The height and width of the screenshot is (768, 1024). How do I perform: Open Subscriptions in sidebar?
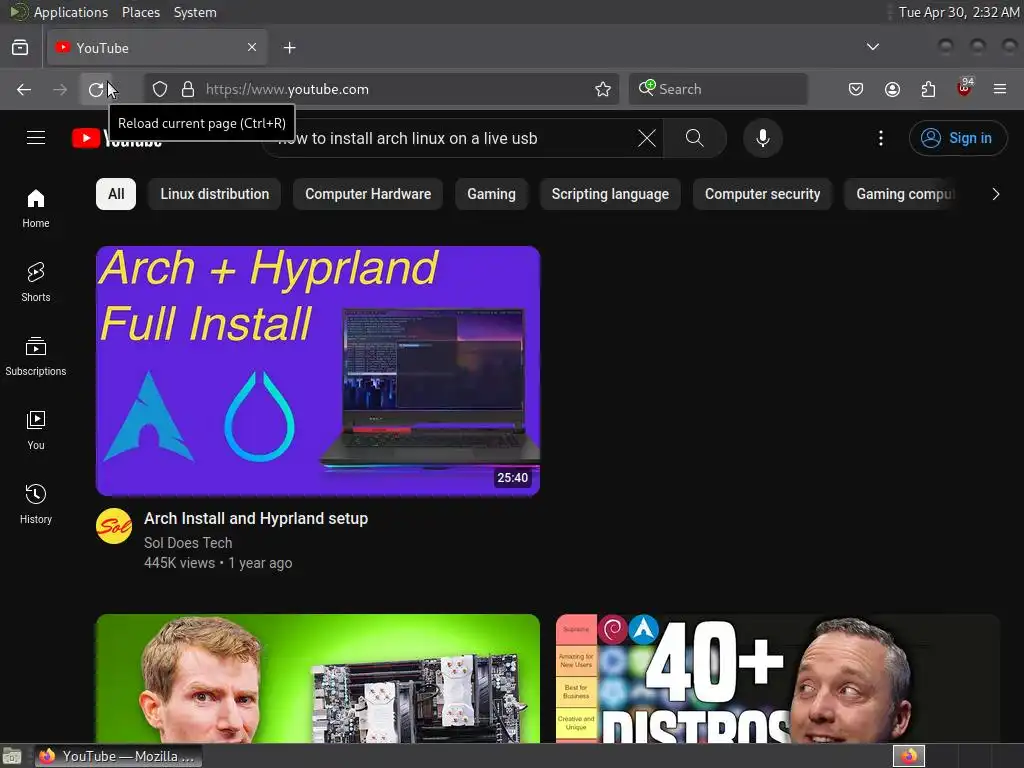(x=36, y=356)
